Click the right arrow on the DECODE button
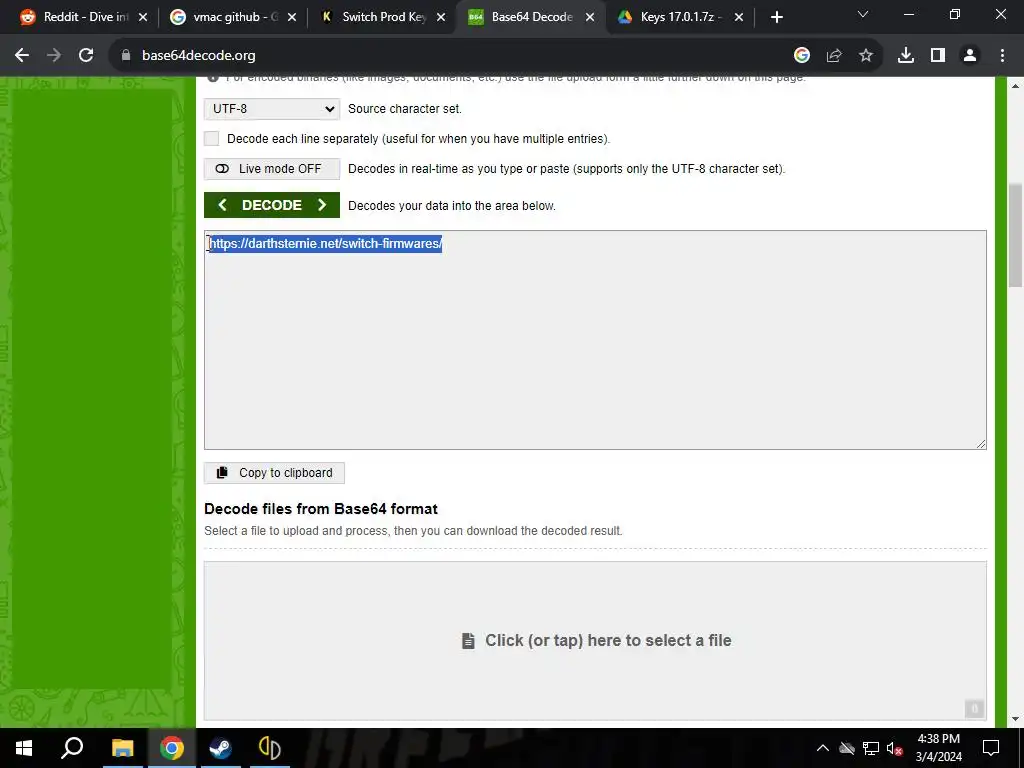Image resolution: width=1024 pixels, height=768 pixels. click(x=322, y=205)
